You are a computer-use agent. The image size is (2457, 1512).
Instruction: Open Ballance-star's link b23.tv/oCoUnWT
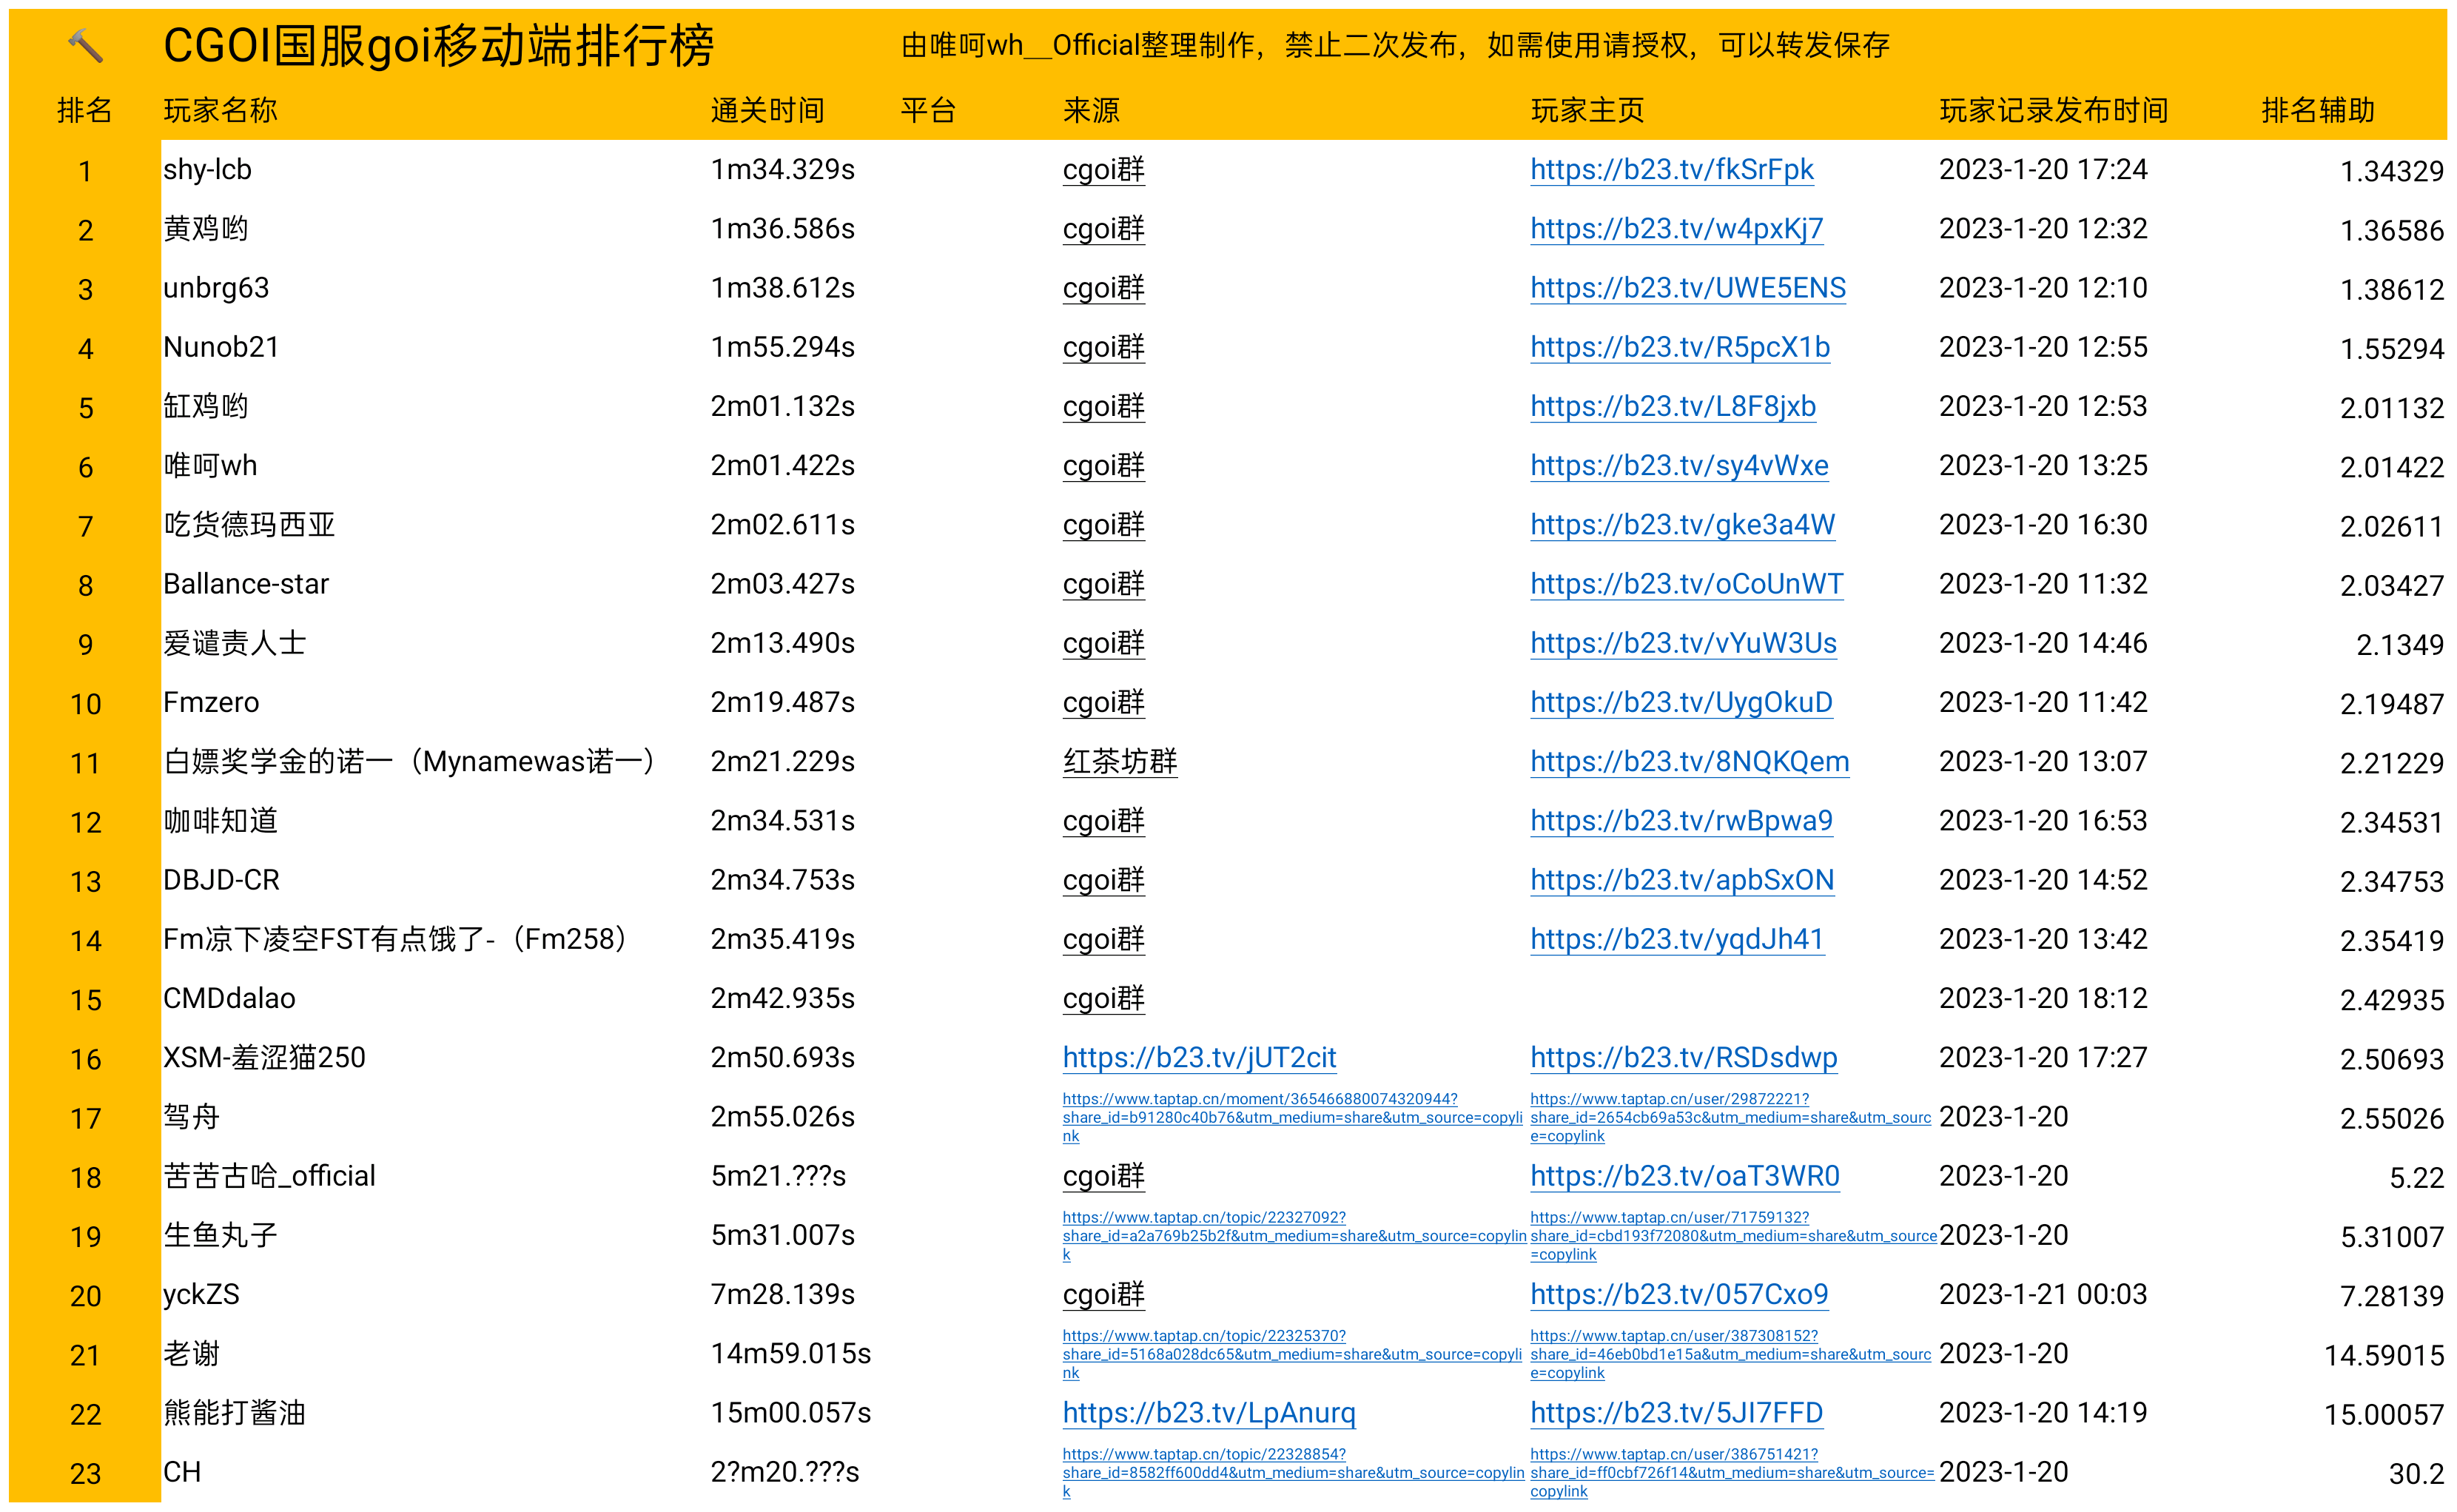pos(1686,583)
